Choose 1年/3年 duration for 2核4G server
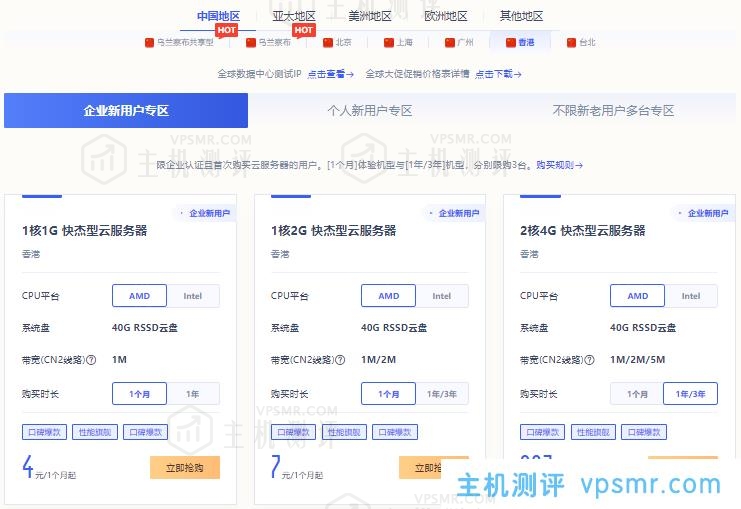Image resolution: width=741 pixels, height=509 pixels. pyautogui.click(x=690, y=394)
